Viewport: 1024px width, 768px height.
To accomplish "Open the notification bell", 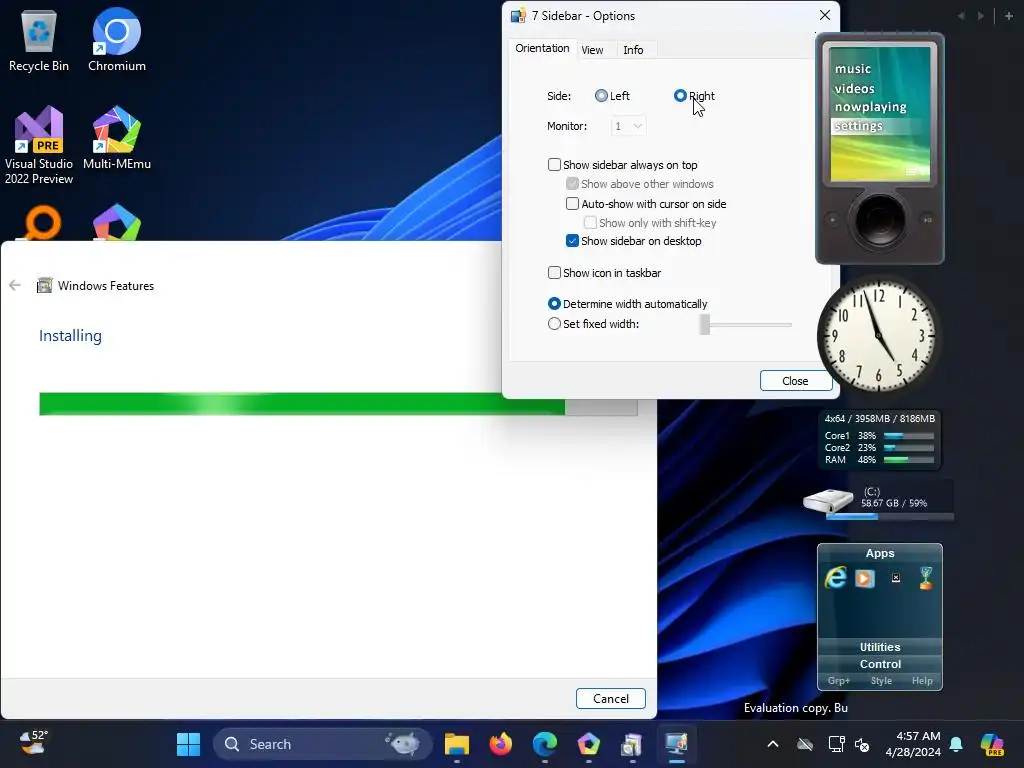I will pos(956,744).
